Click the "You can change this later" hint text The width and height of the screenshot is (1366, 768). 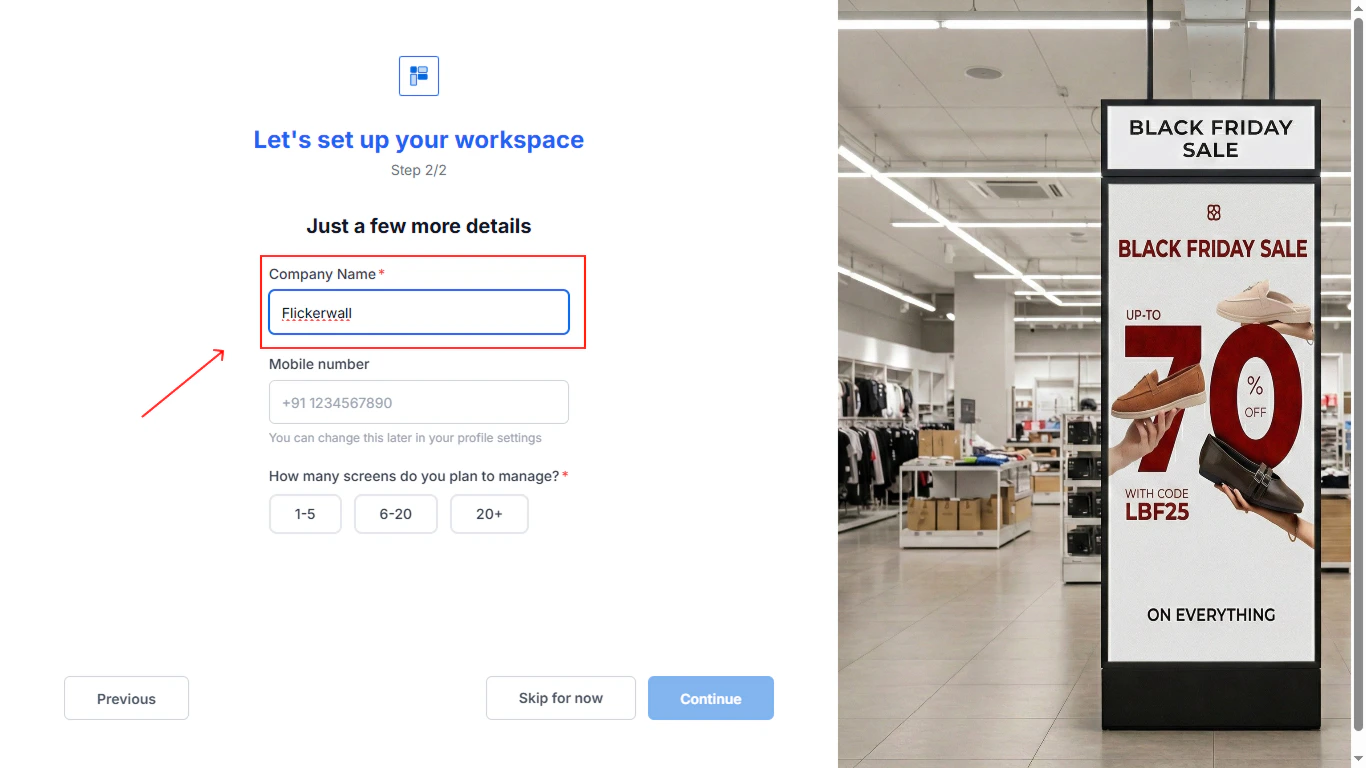[x=405, y=438]
